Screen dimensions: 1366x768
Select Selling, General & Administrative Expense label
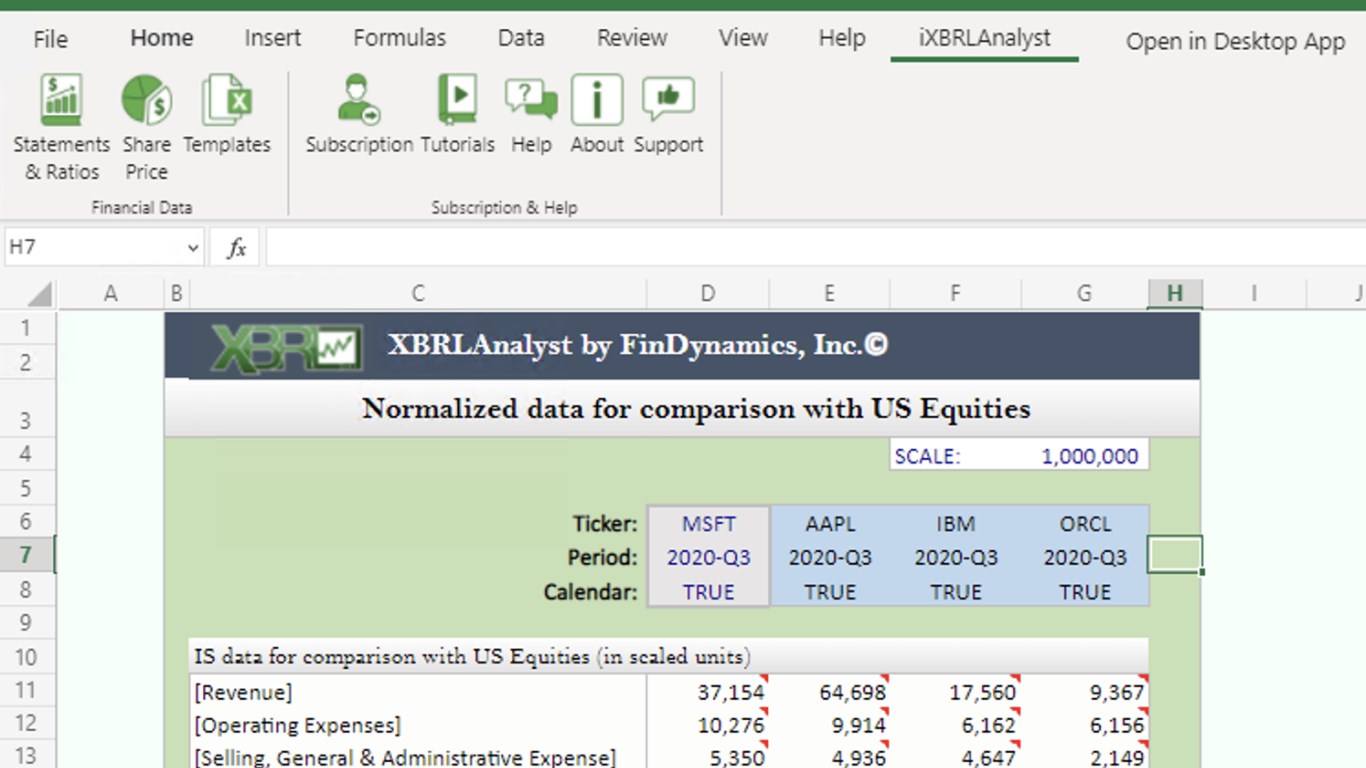[418, 756]
